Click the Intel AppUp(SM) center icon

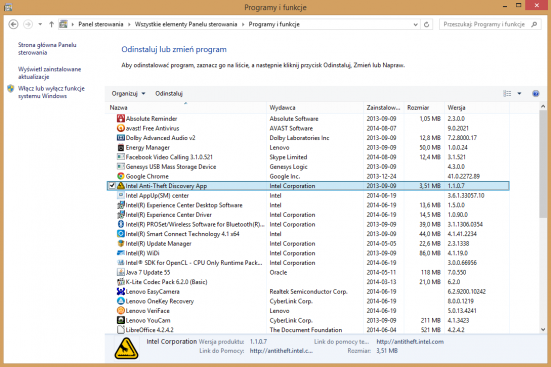point(121,195)
